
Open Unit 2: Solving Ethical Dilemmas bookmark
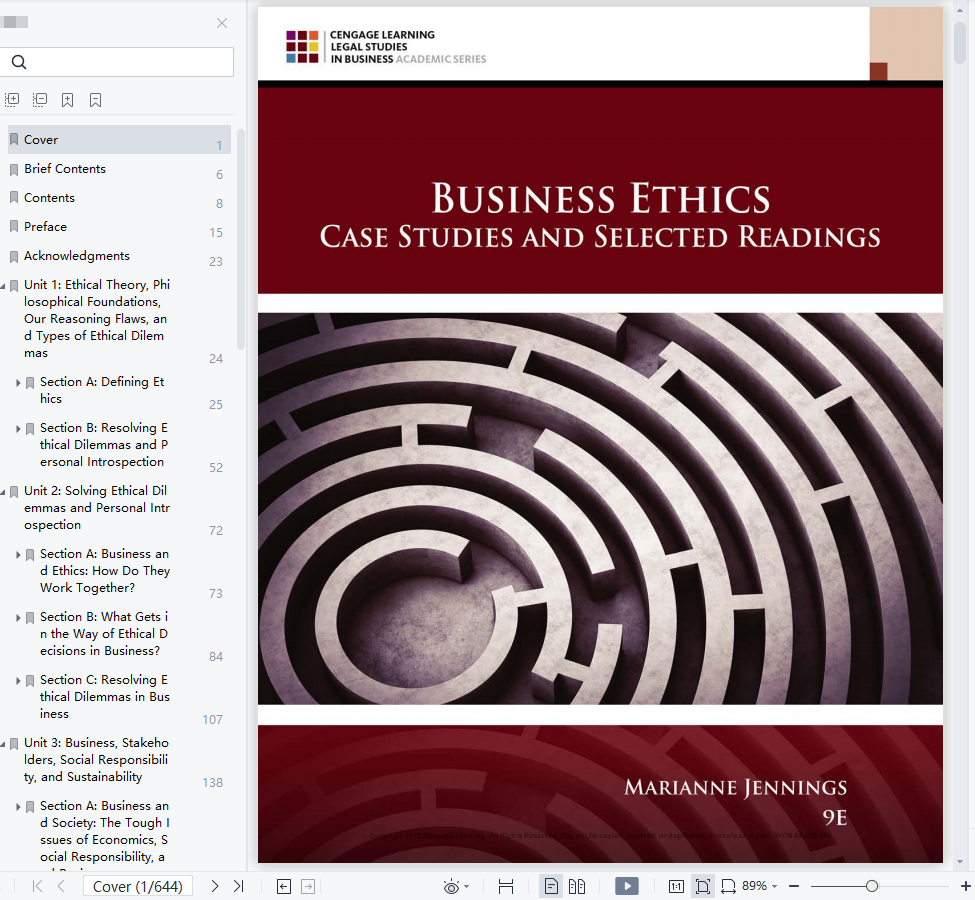(97, 508)
